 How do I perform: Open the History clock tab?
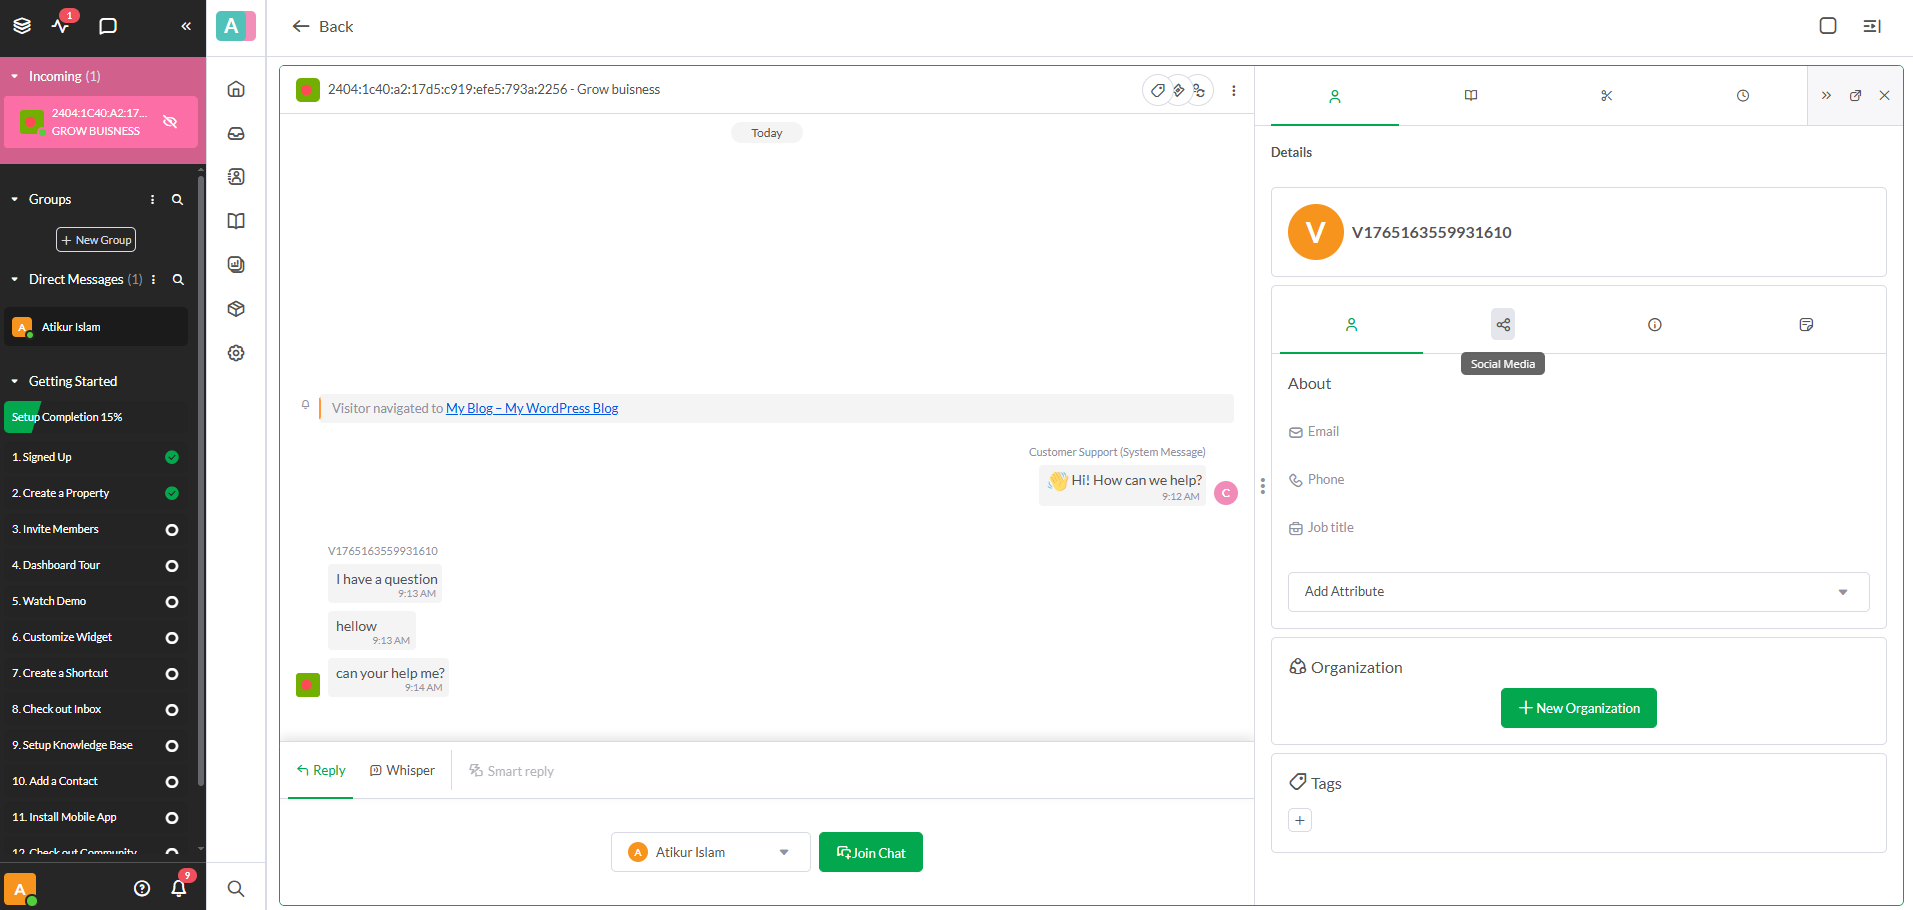tap(1743, 96)
